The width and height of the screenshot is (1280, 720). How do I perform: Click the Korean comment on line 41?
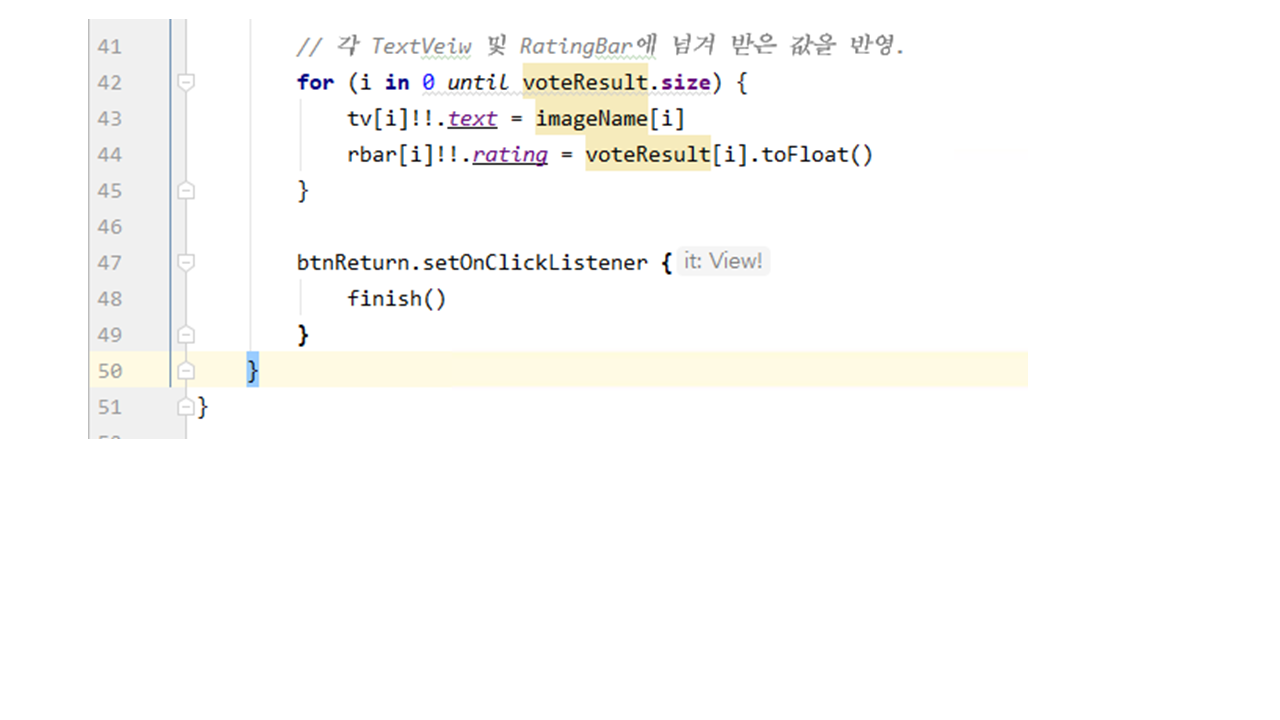[x=600, y=46]
